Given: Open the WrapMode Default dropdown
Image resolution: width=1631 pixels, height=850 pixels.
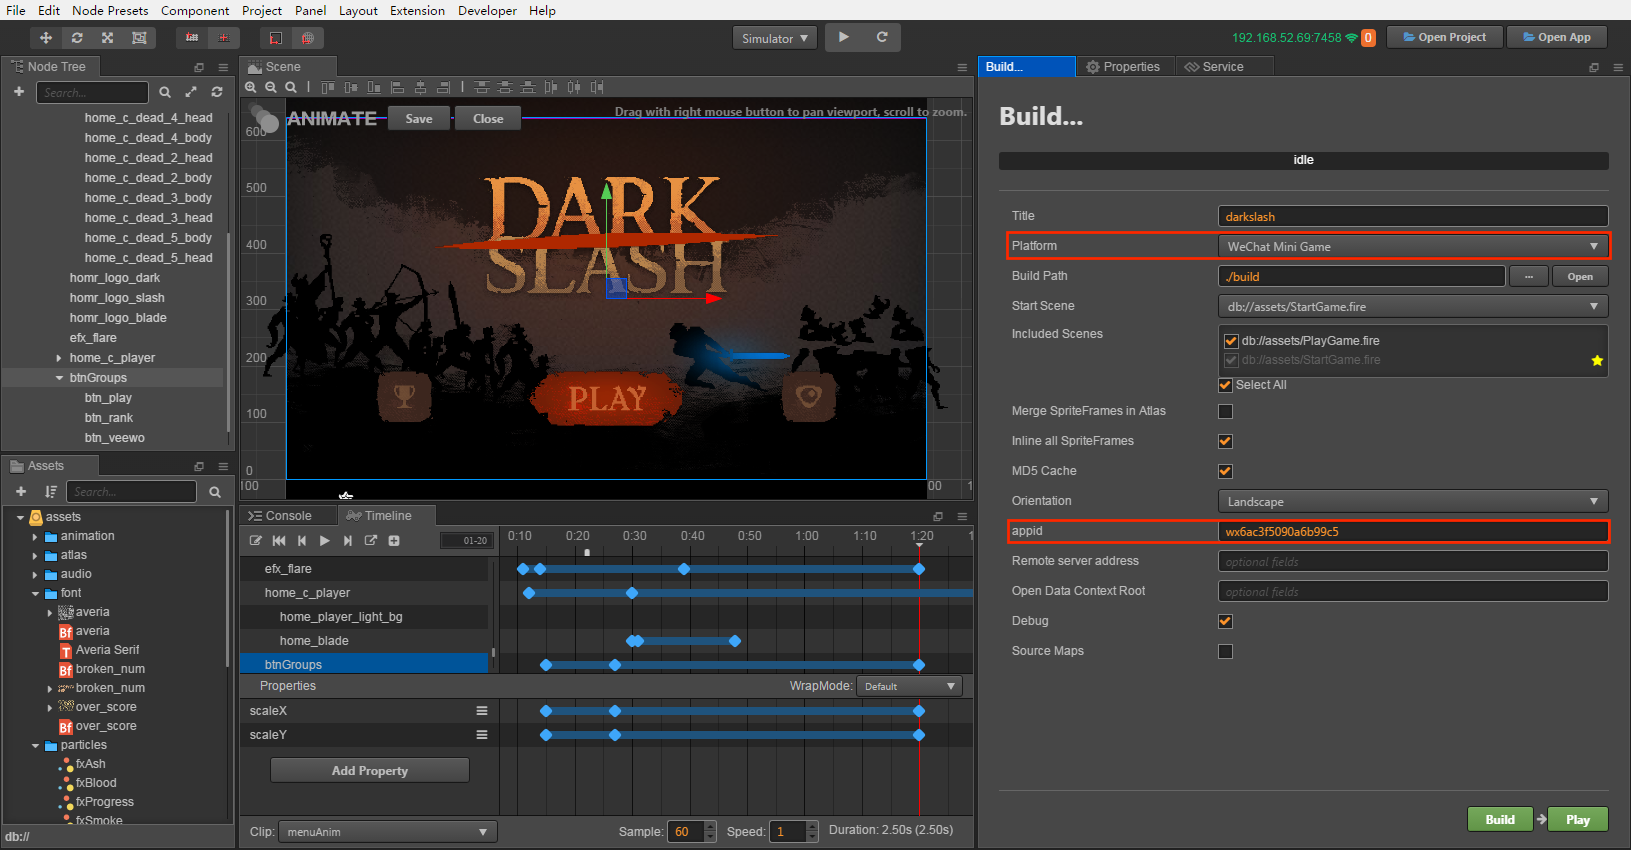Looking at the screenshot, I should coord(909,686).
